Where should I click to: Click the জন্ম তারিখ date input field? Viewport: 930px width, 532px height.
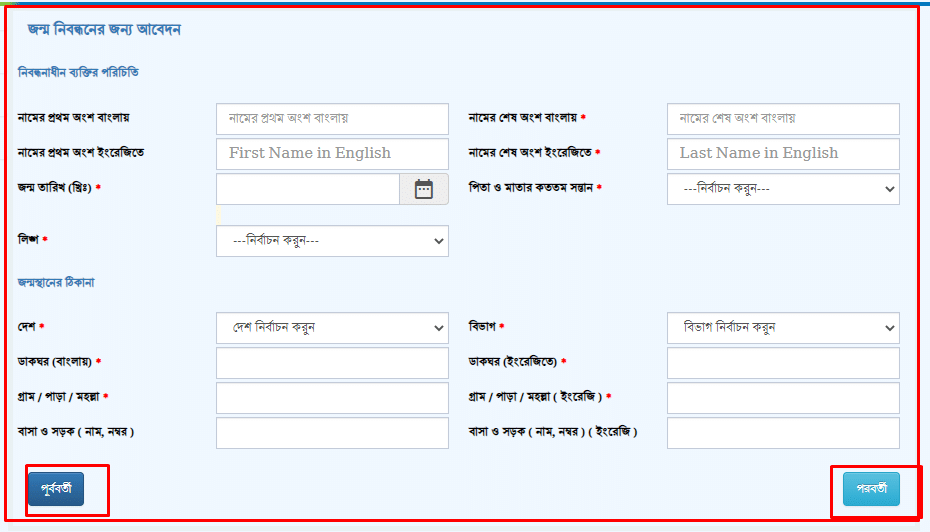[307, 189]
